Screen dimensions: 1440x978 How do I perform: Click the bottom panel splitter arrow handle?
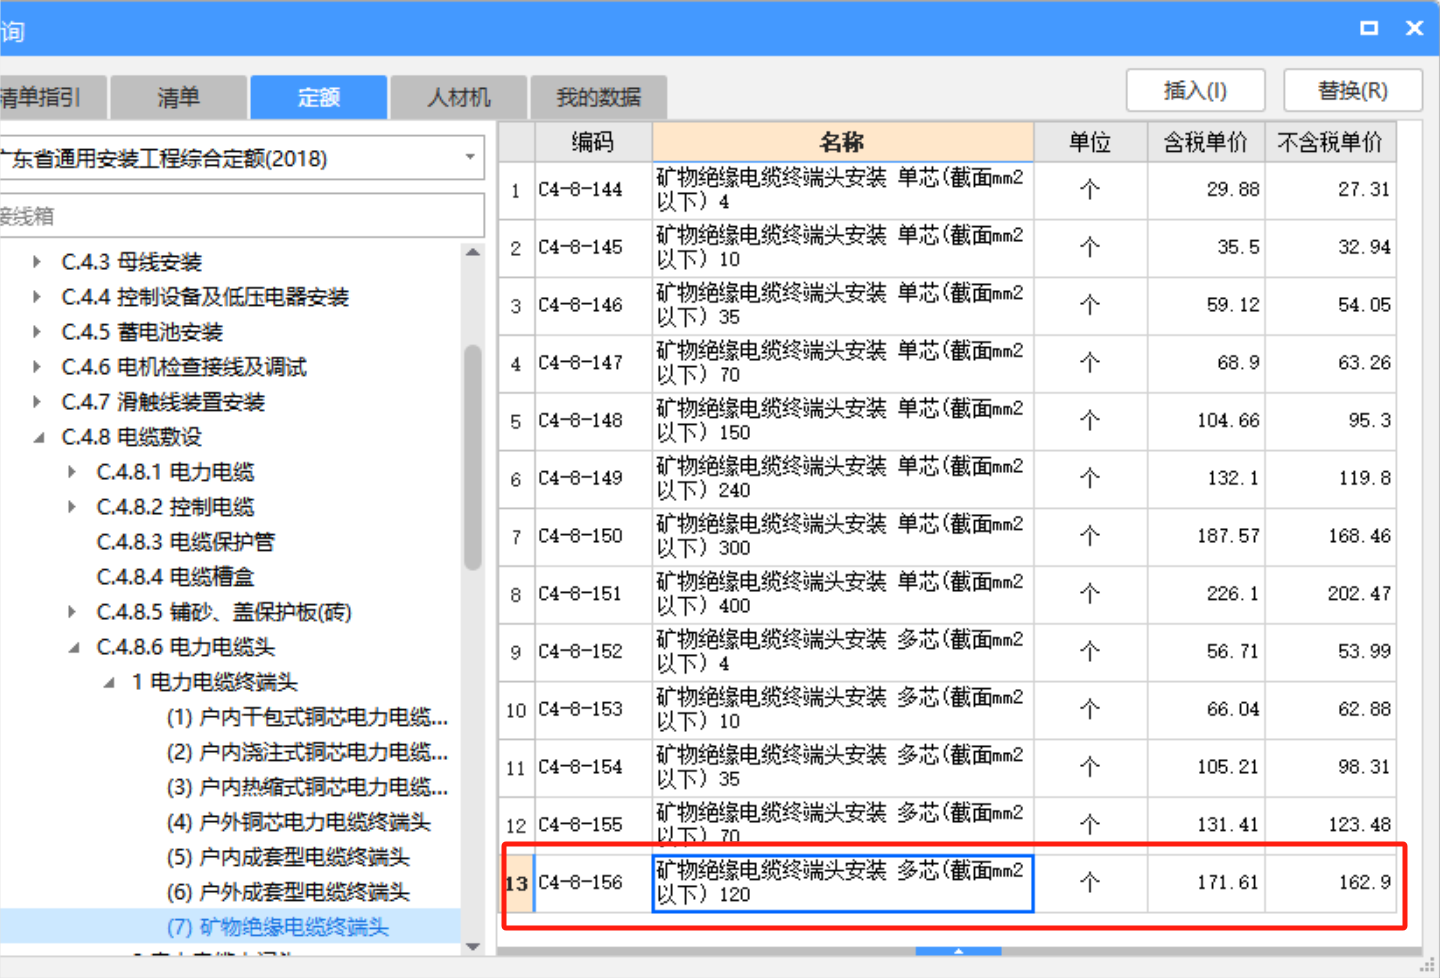(x=958, y=951)
